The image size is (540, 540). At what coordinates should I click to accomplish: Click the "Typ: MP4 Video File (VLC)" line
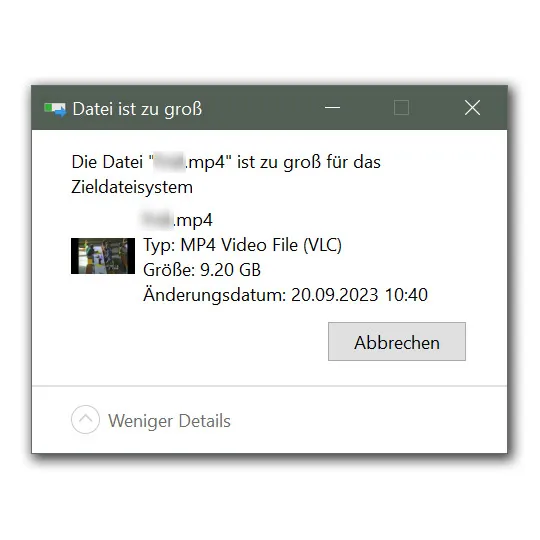click(242, 245)
